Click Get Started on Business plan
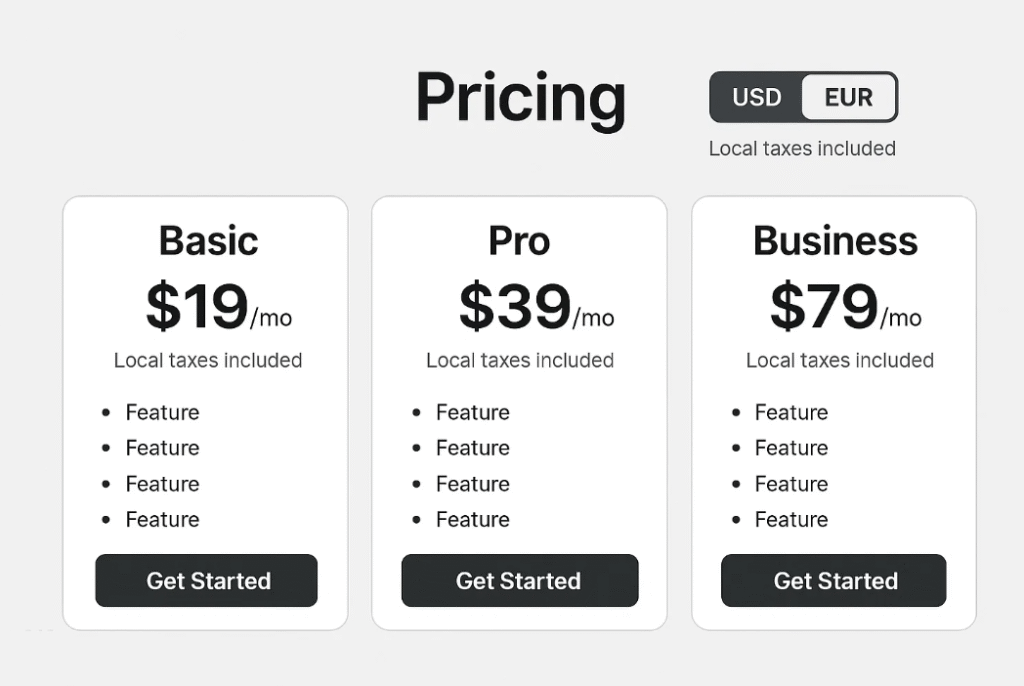 833,580
